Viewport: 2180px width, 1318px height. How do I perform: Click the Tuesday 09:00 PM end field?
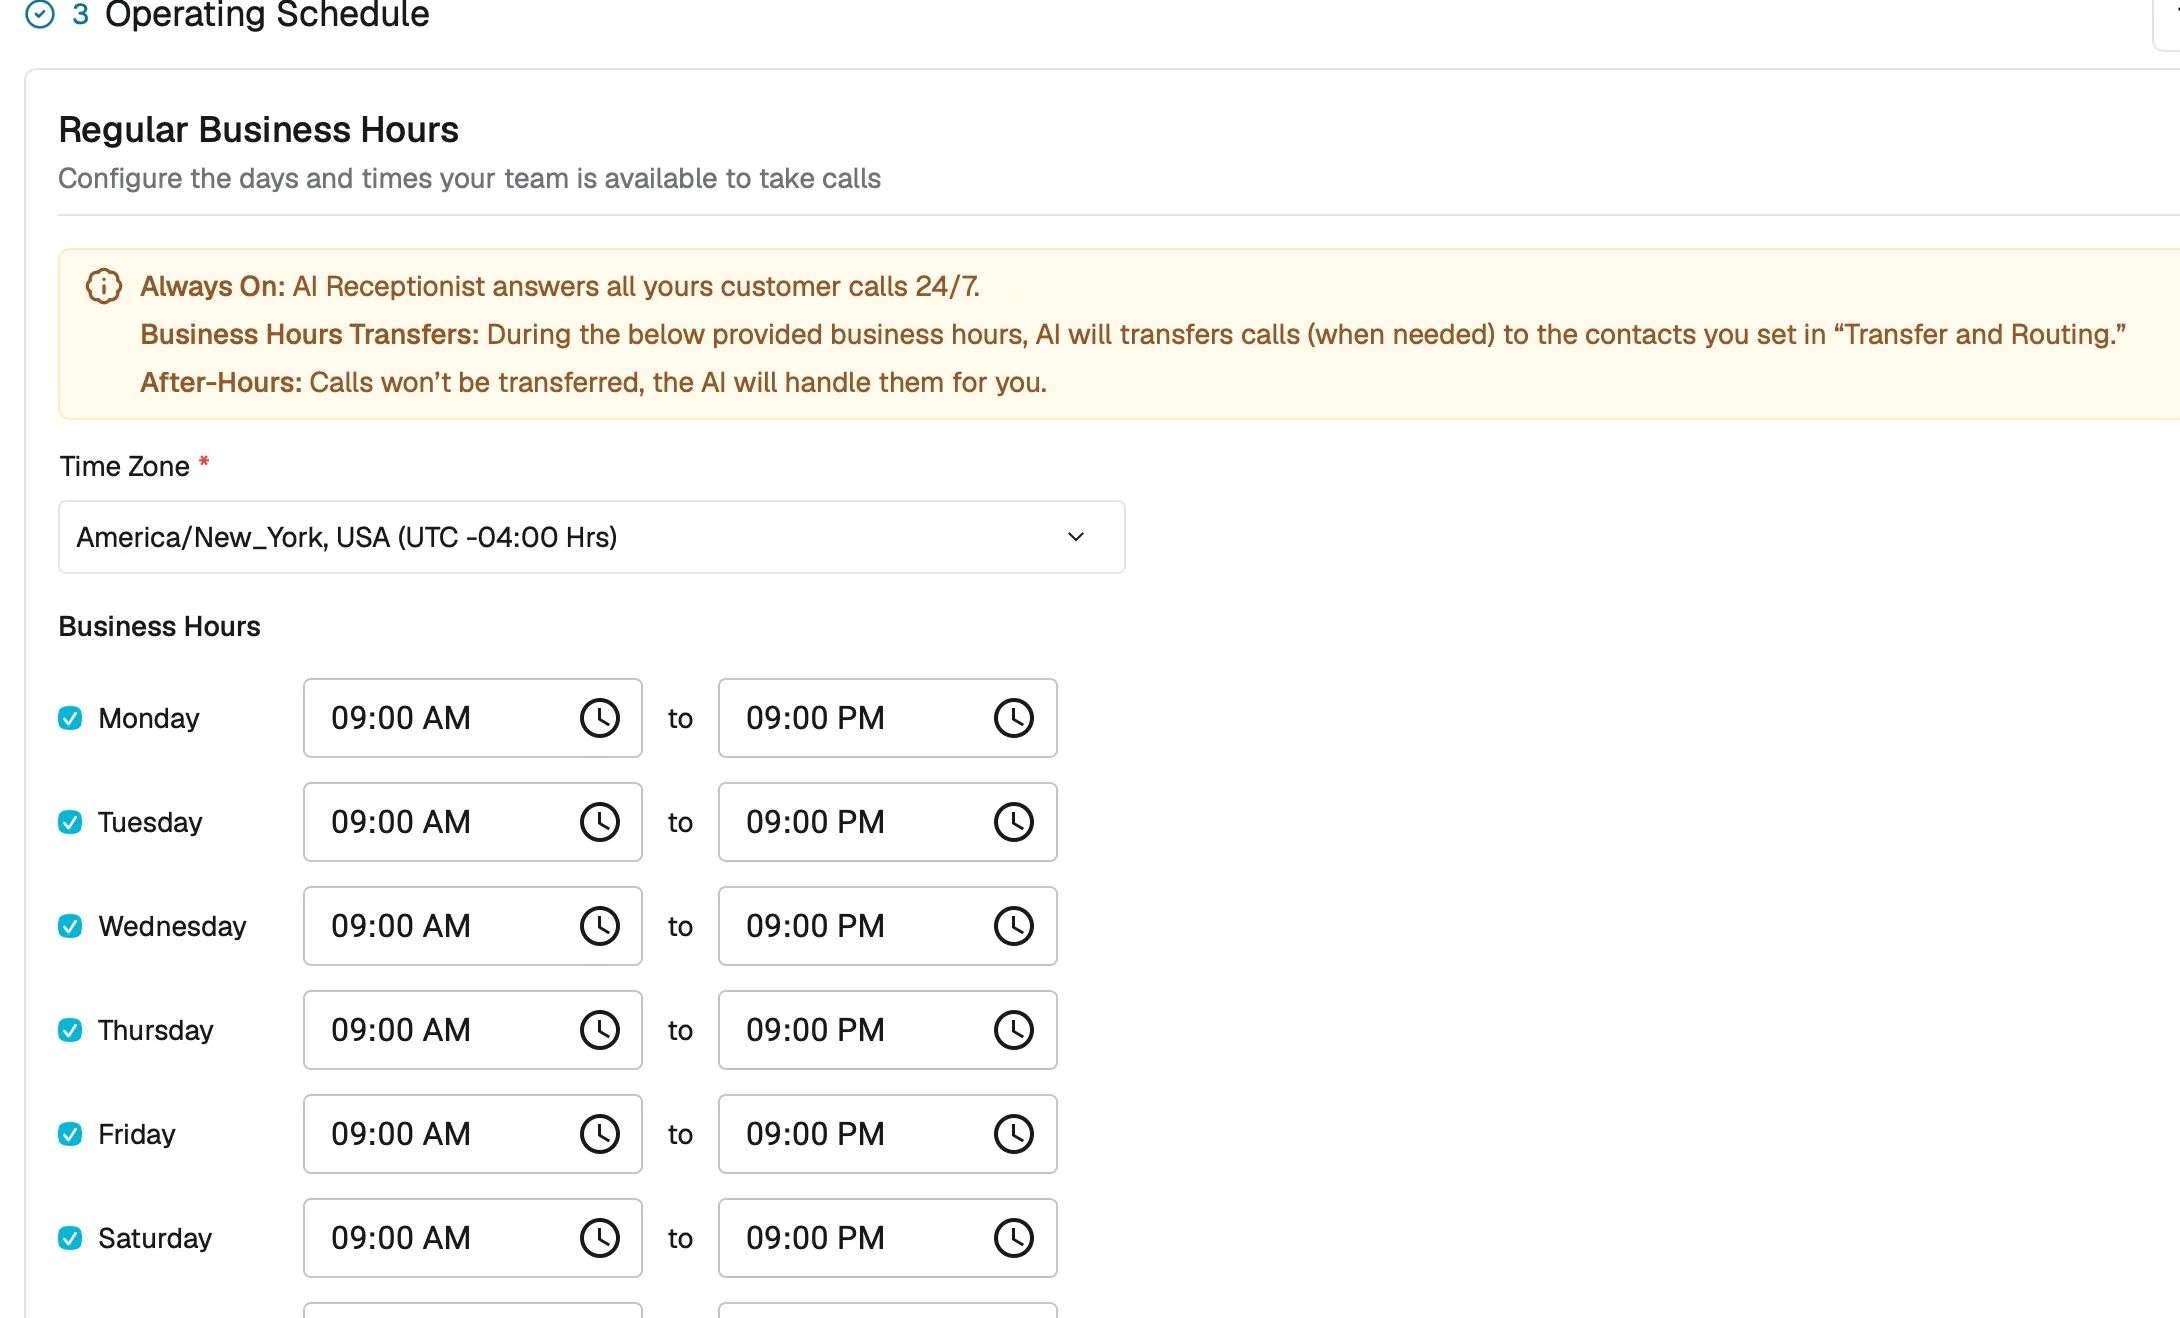pos(888,822)
